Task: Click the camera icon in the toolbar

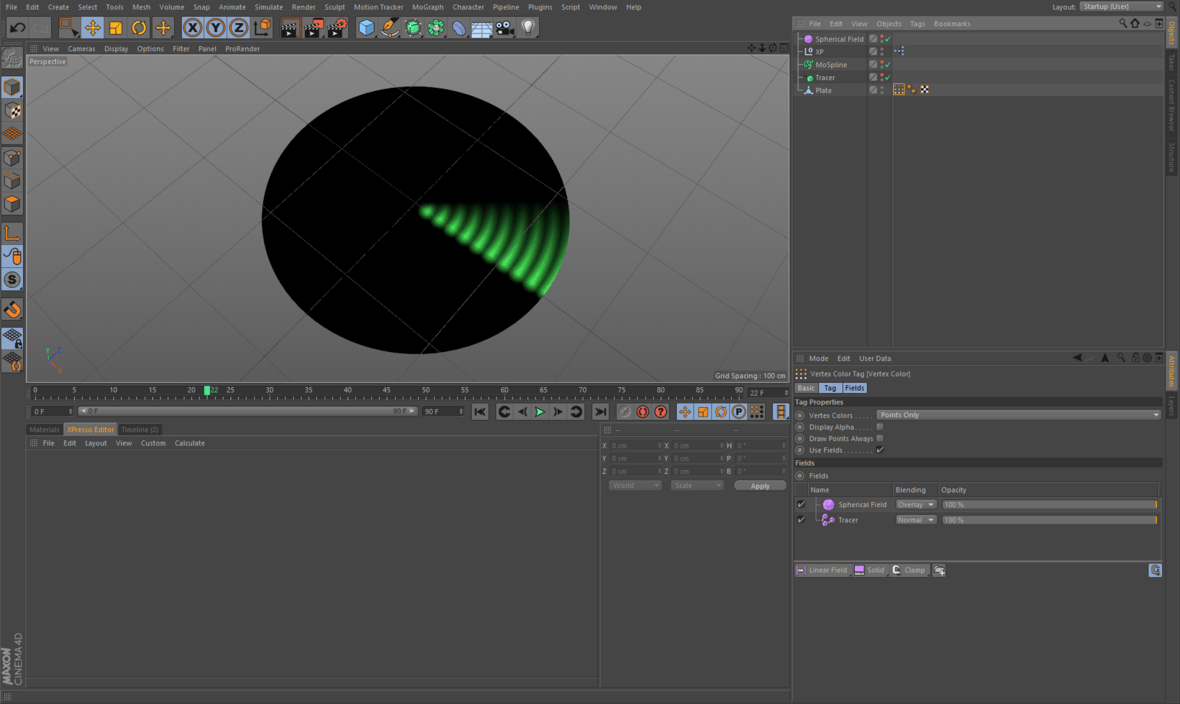Action: point(503,27)
